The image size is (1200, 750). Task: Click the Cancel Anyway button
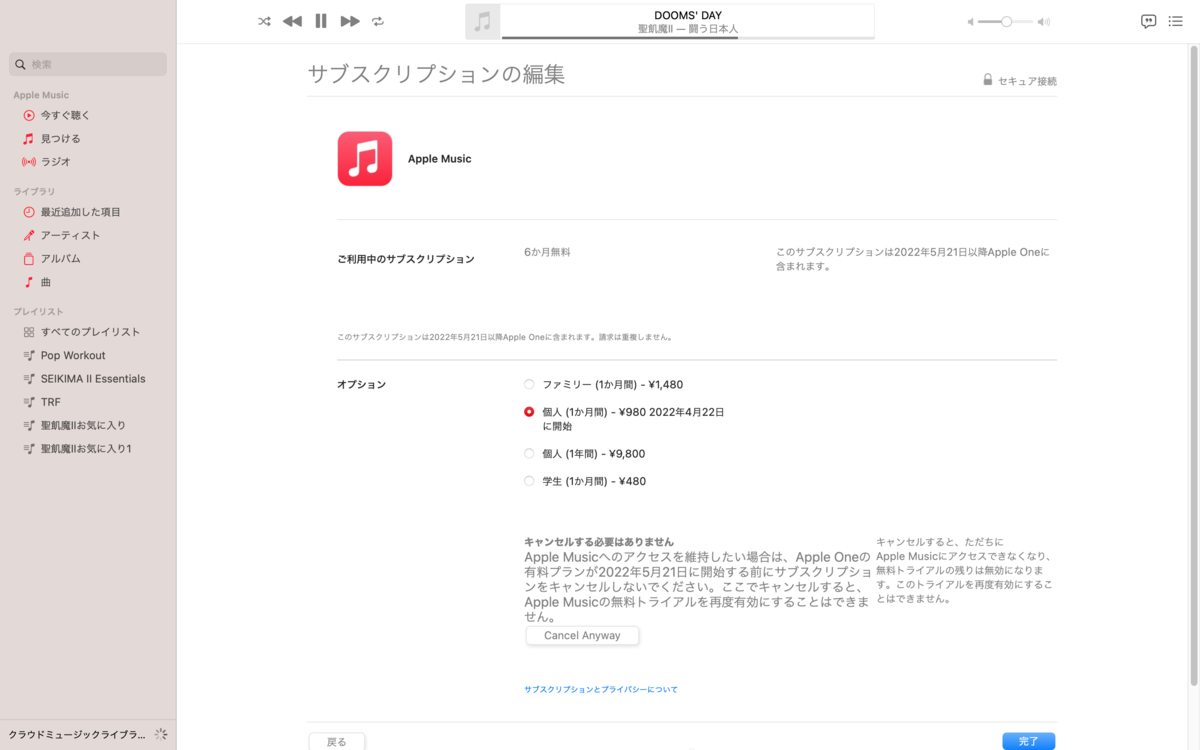pyautogui.click(x=582, y=636)
